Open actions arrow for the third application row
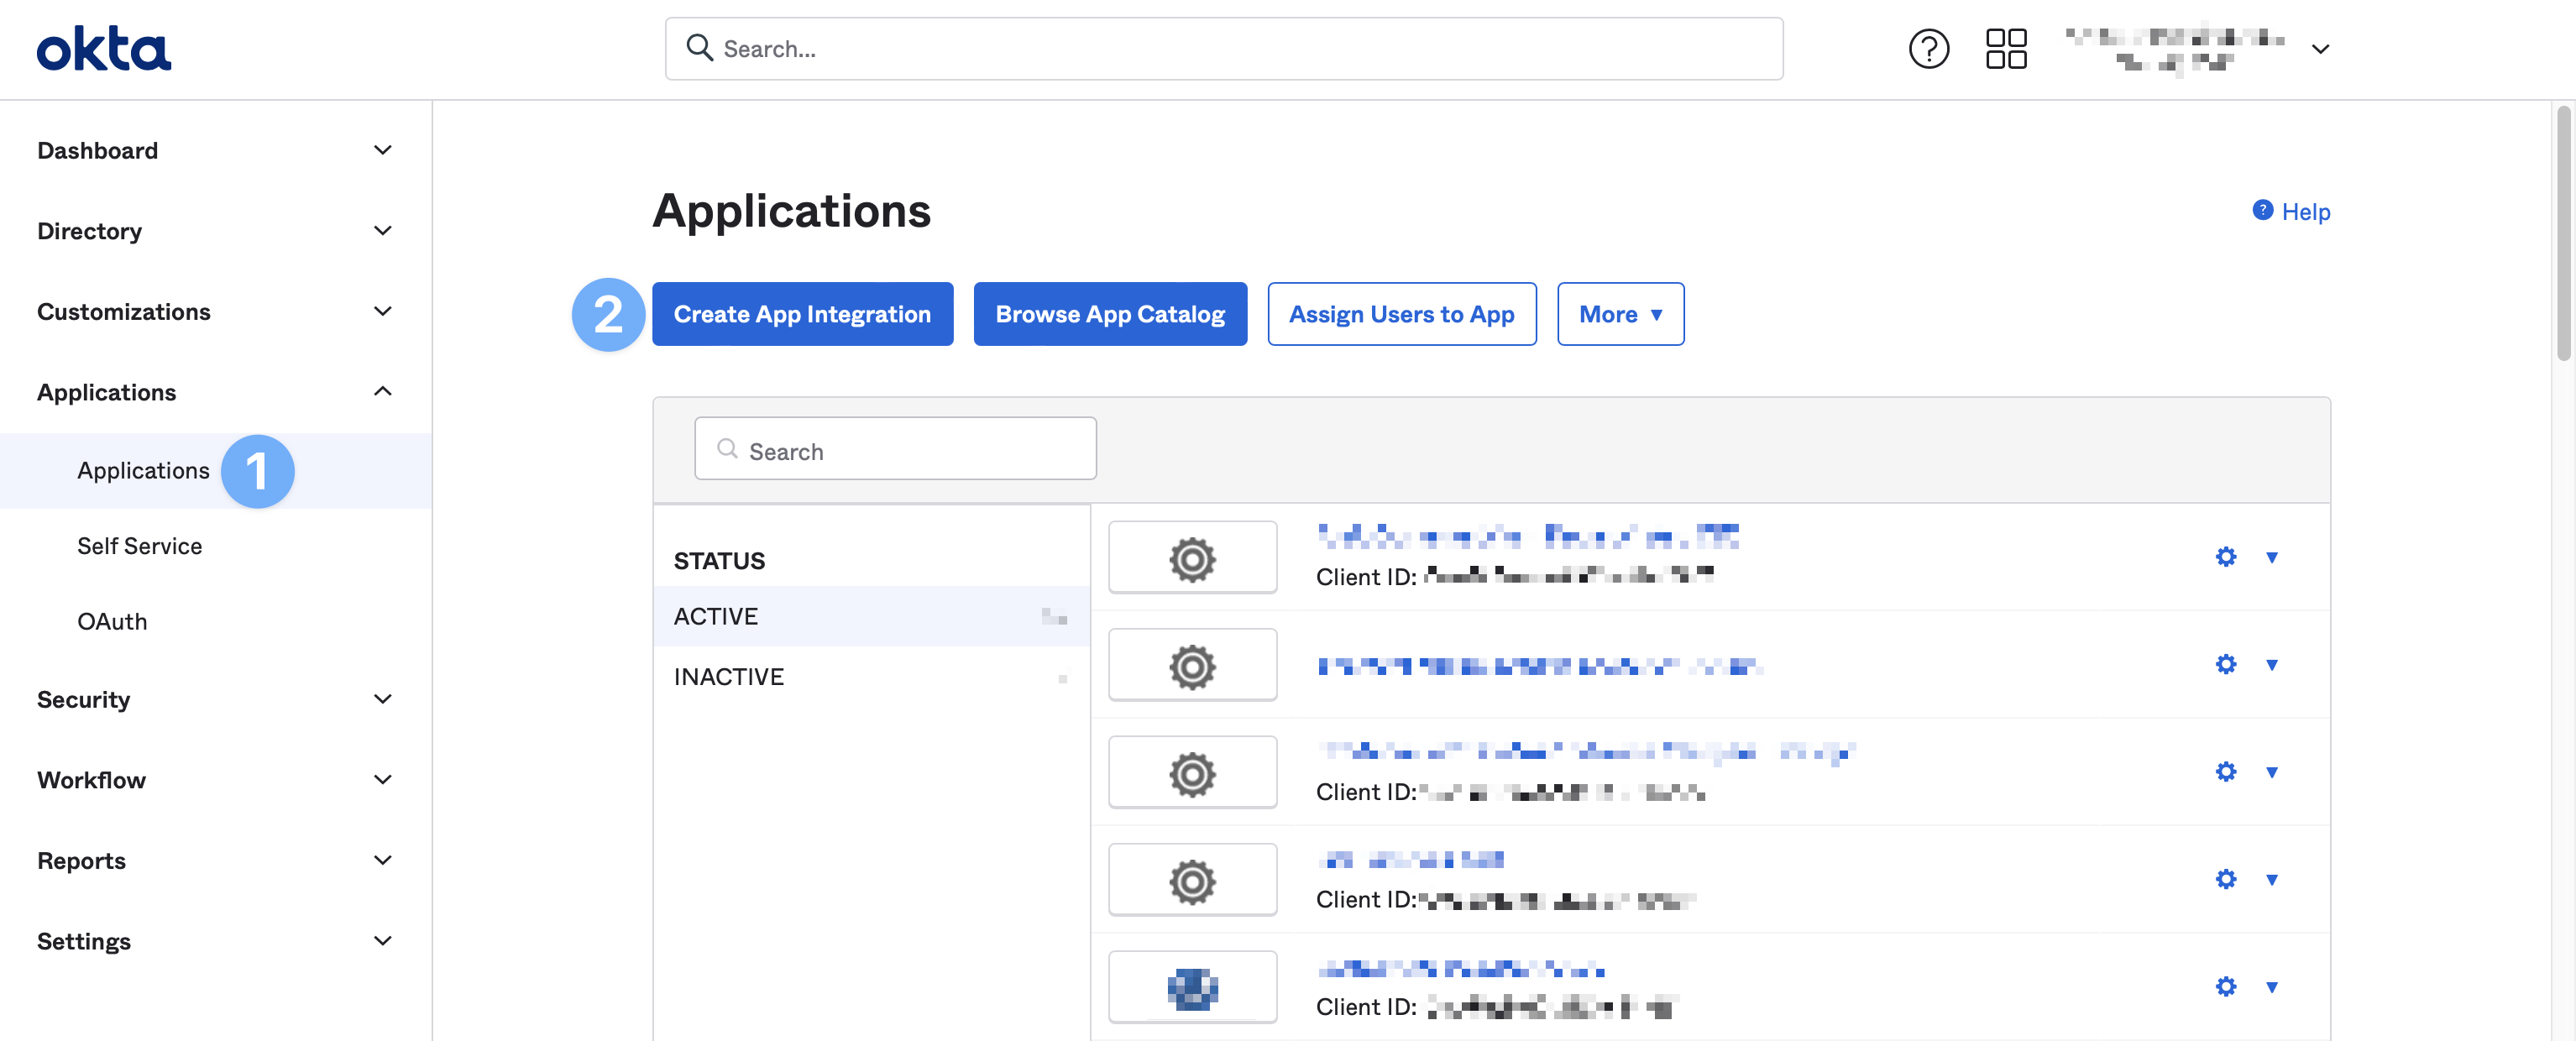The image size is (2576, 1041). pos(2272,773)
